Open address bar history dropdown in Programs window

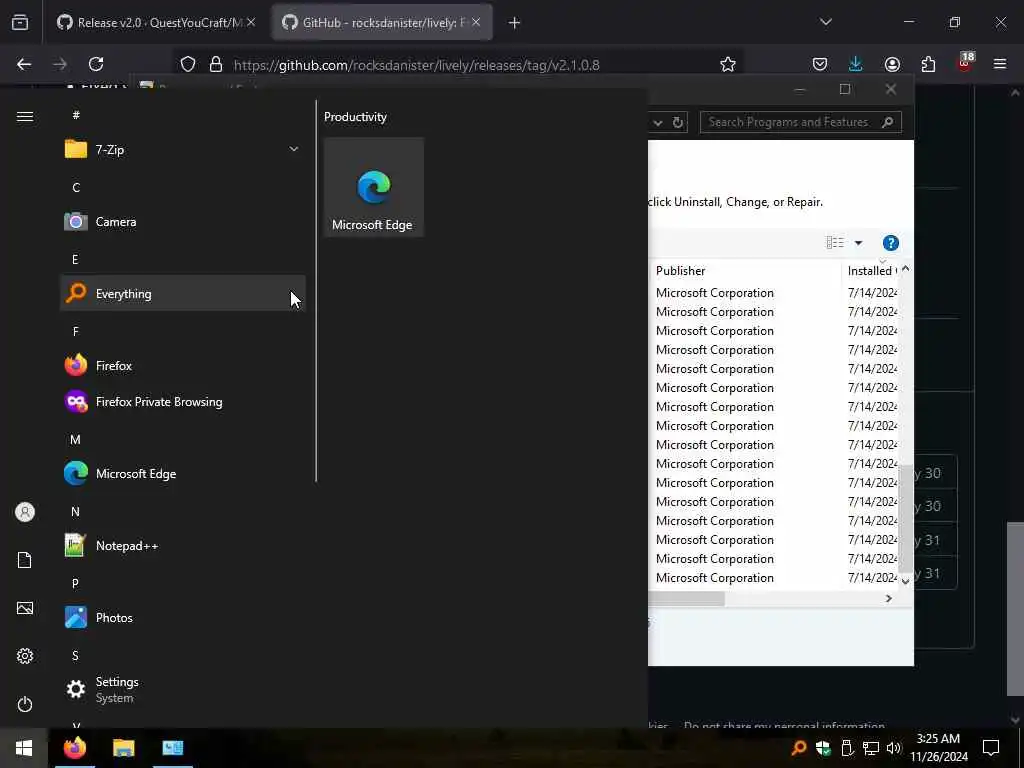(658, 122)
